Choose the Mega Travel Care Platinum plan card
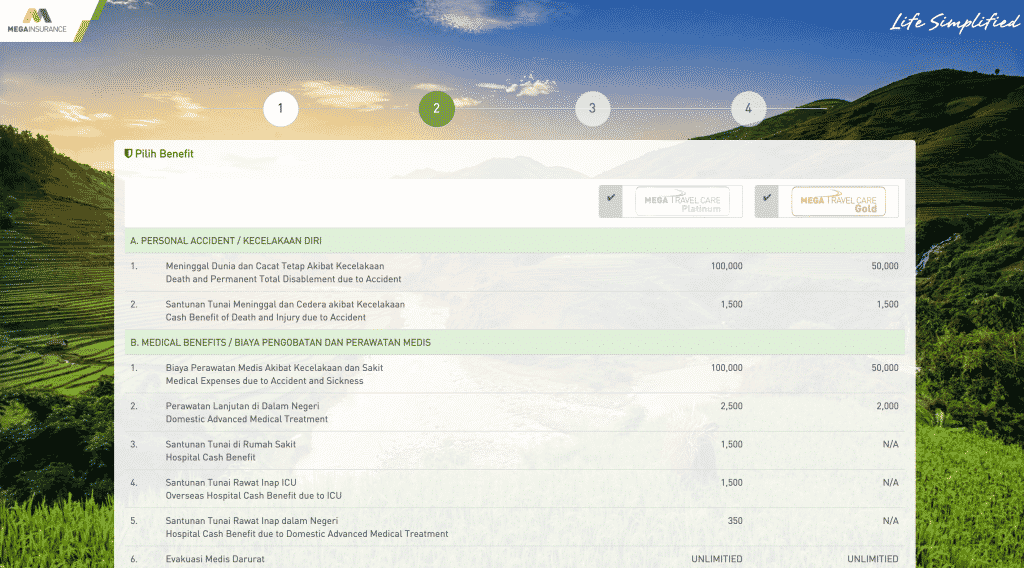 pyautogui.click(x=682, y=202)
